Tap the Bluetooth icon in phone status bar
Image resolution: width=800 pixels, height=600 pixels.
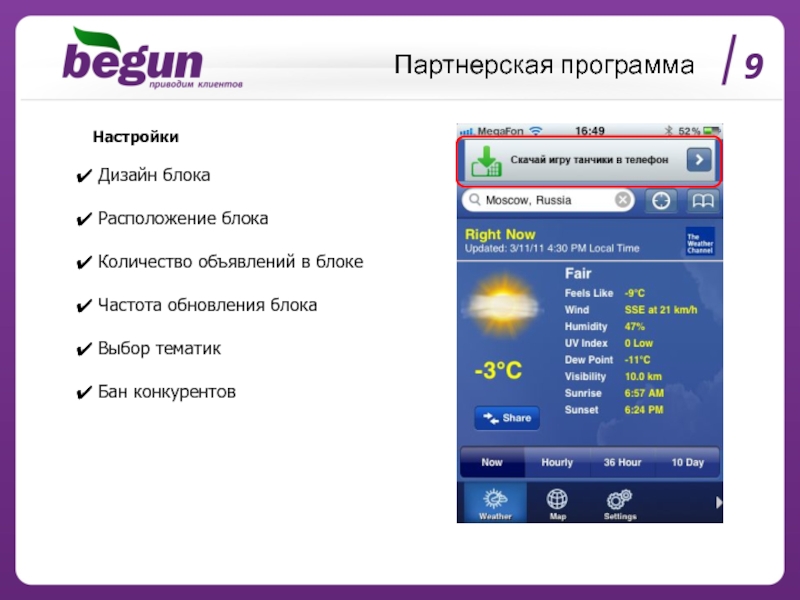668,131
